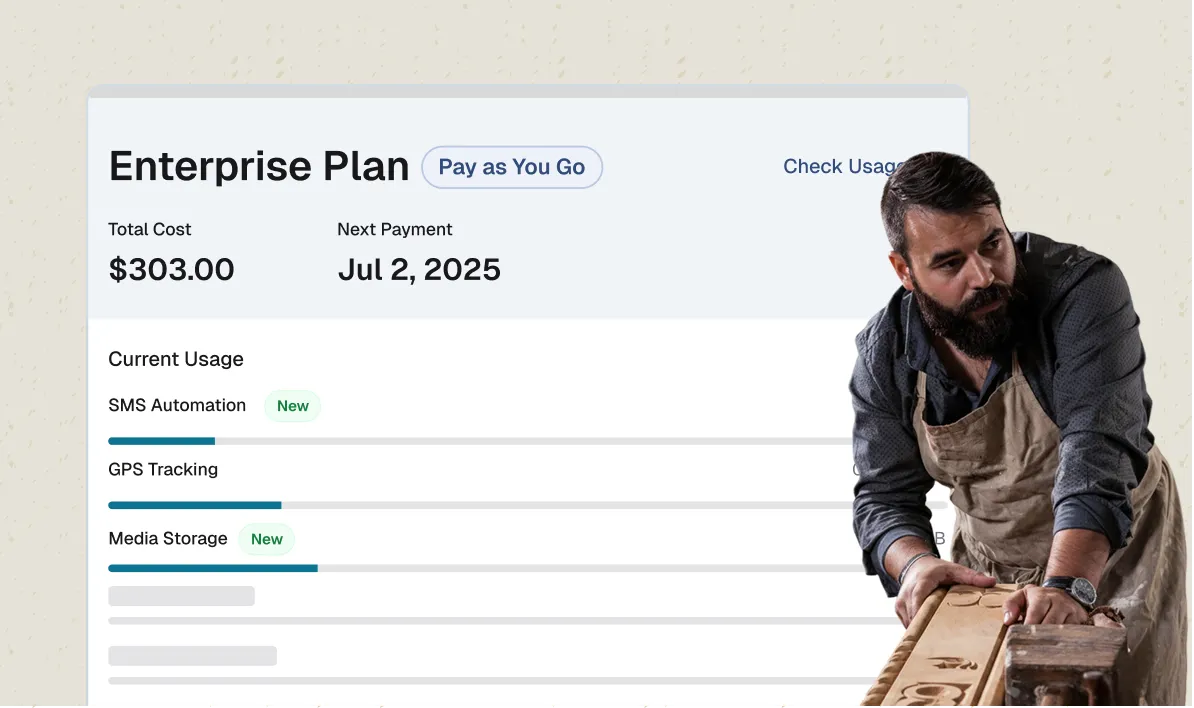Click the second gray placeholder label at the bottom
Image resolution: width=1194 pixels, height=708 pixels.
tap(192, 656)
